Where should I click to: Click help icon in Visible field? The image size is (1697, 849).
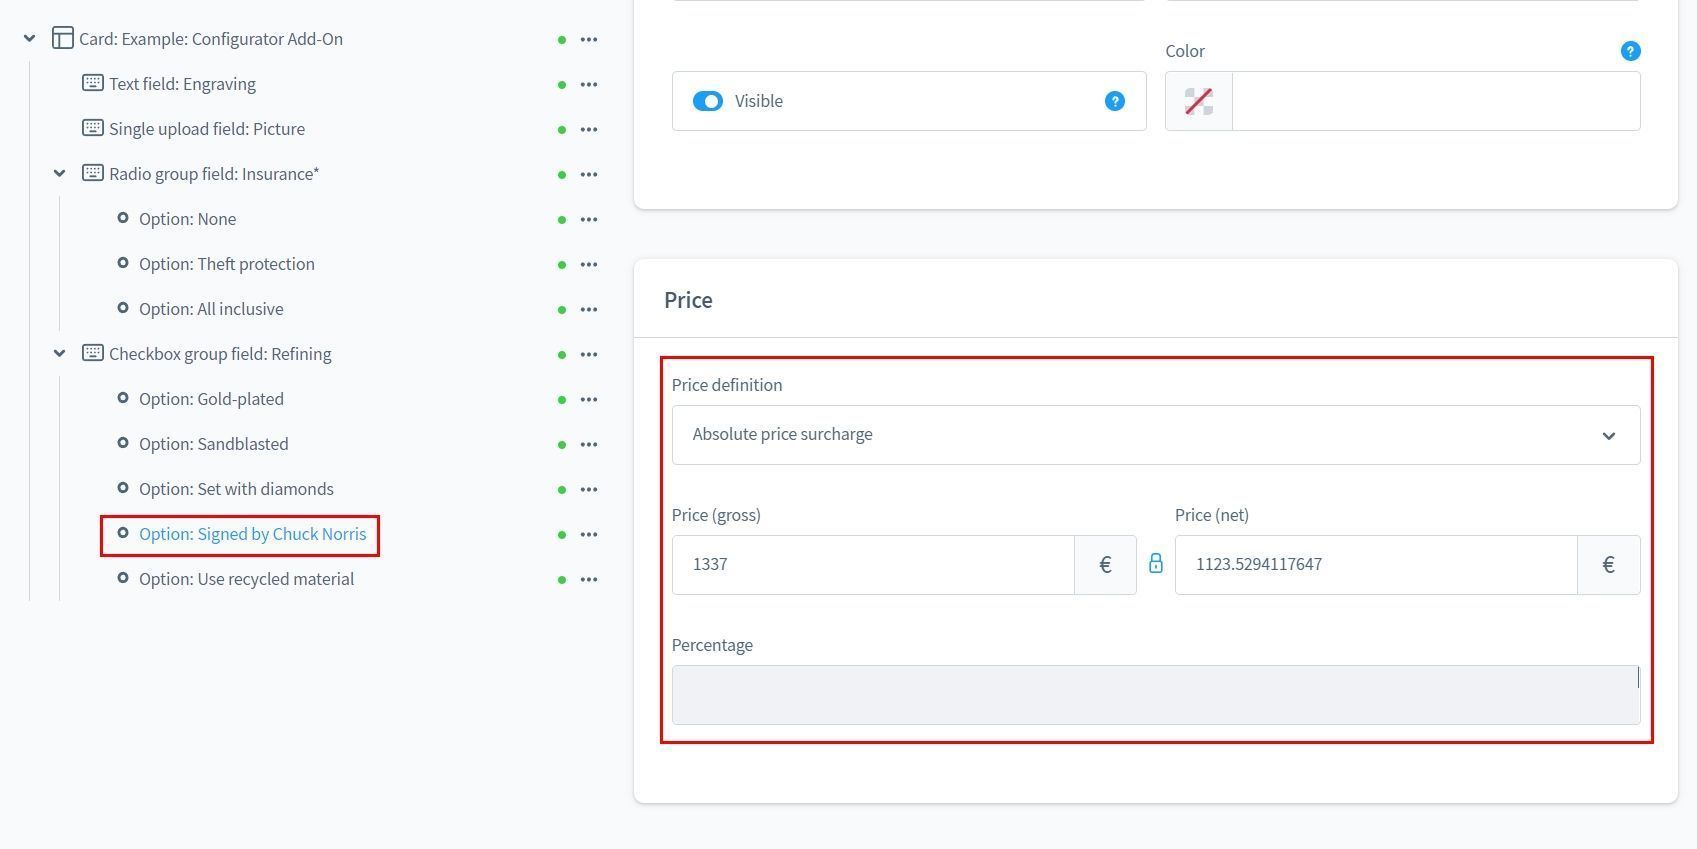pyautogui.click(x=1114, y=101)
